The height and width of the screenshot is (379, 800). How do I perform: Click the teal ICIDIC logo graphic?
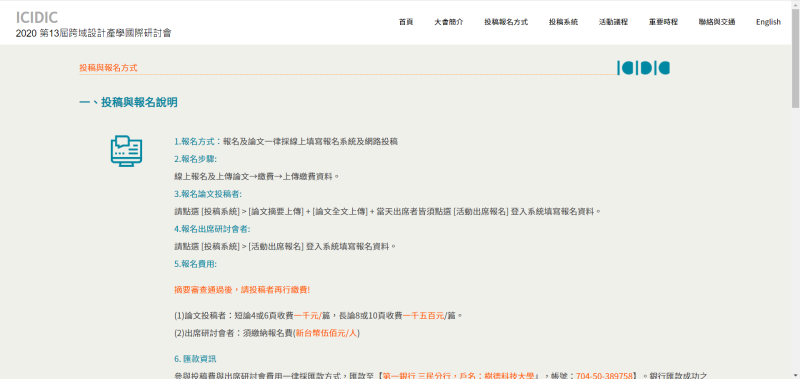pyautogui.click(x=643, y=68)
